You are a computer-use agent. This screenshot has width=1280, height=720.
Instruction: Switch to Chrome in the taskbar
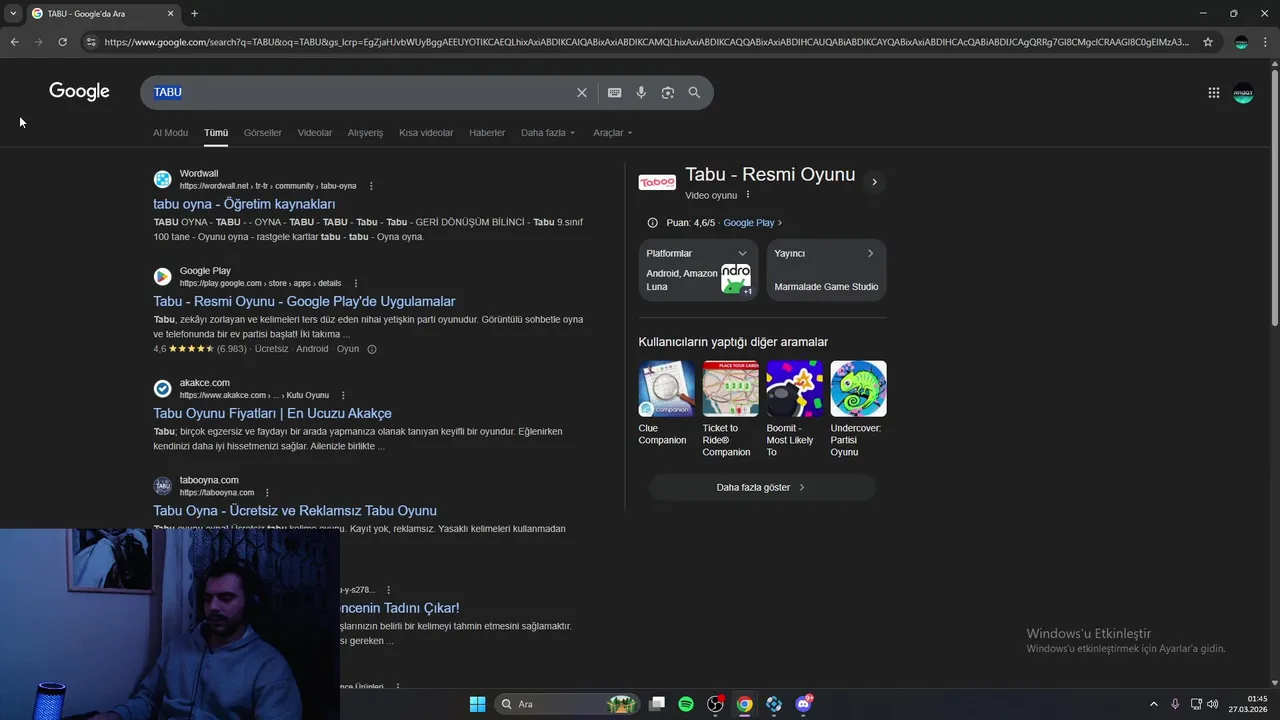[744, 704]
